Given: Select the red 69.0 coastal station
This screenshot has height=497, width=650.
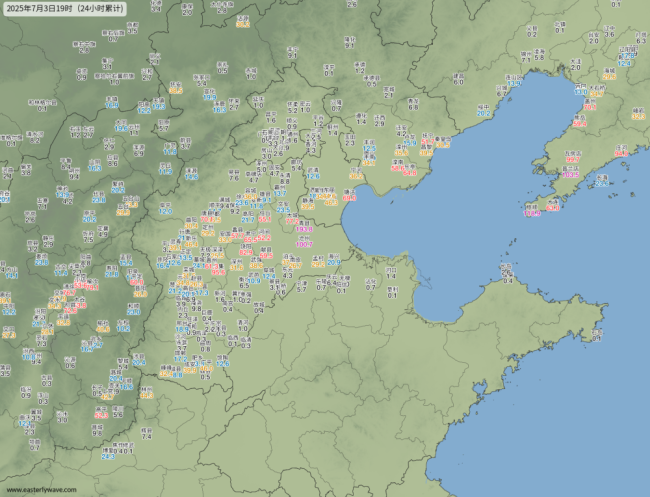Looking at the screenshot, I should (x=349, y=198).
